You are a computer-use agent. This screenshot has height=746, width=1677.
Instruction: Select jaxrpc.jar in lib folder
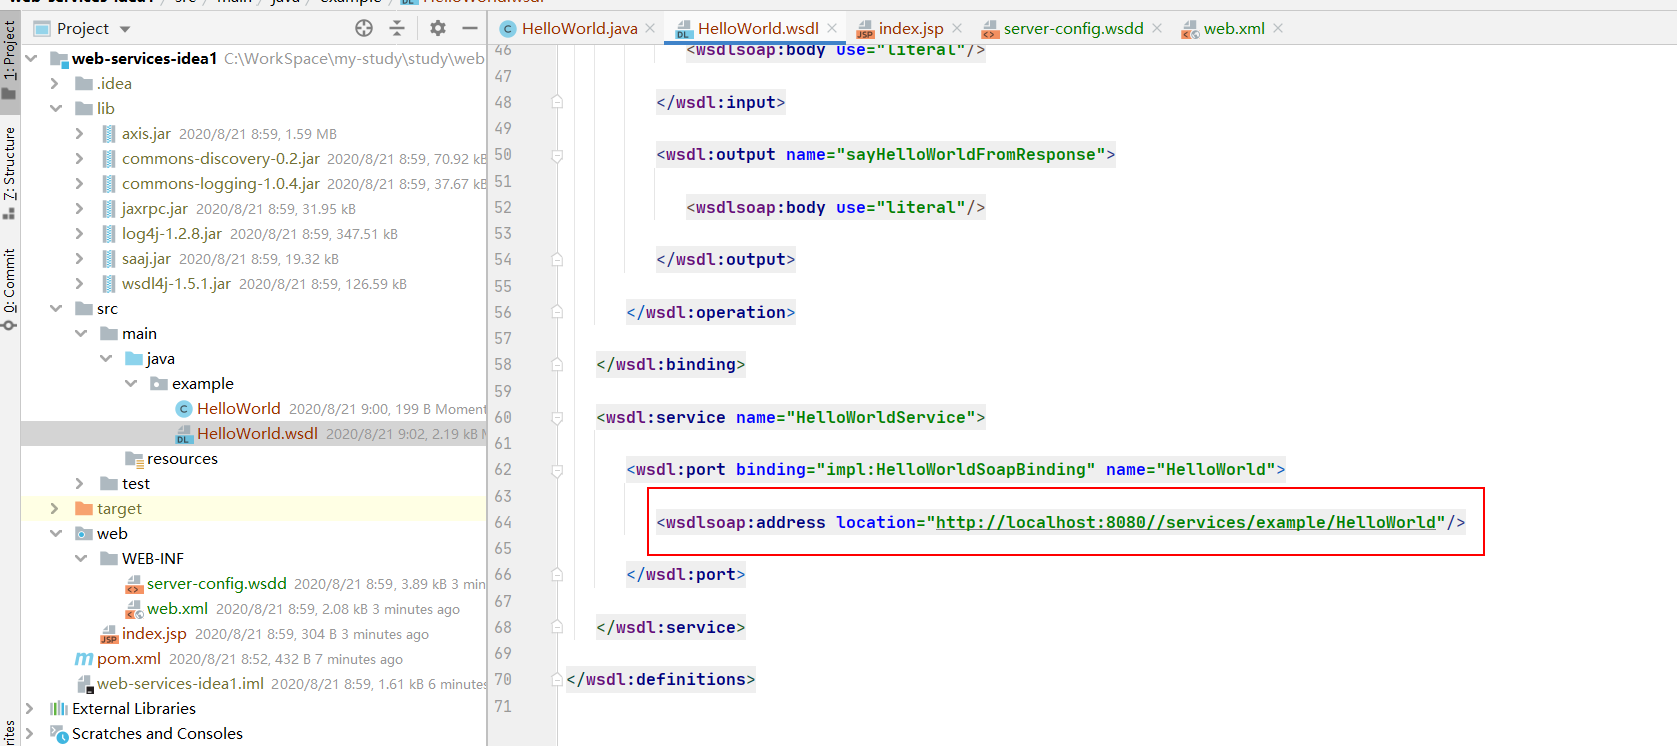tap(154, 208)
